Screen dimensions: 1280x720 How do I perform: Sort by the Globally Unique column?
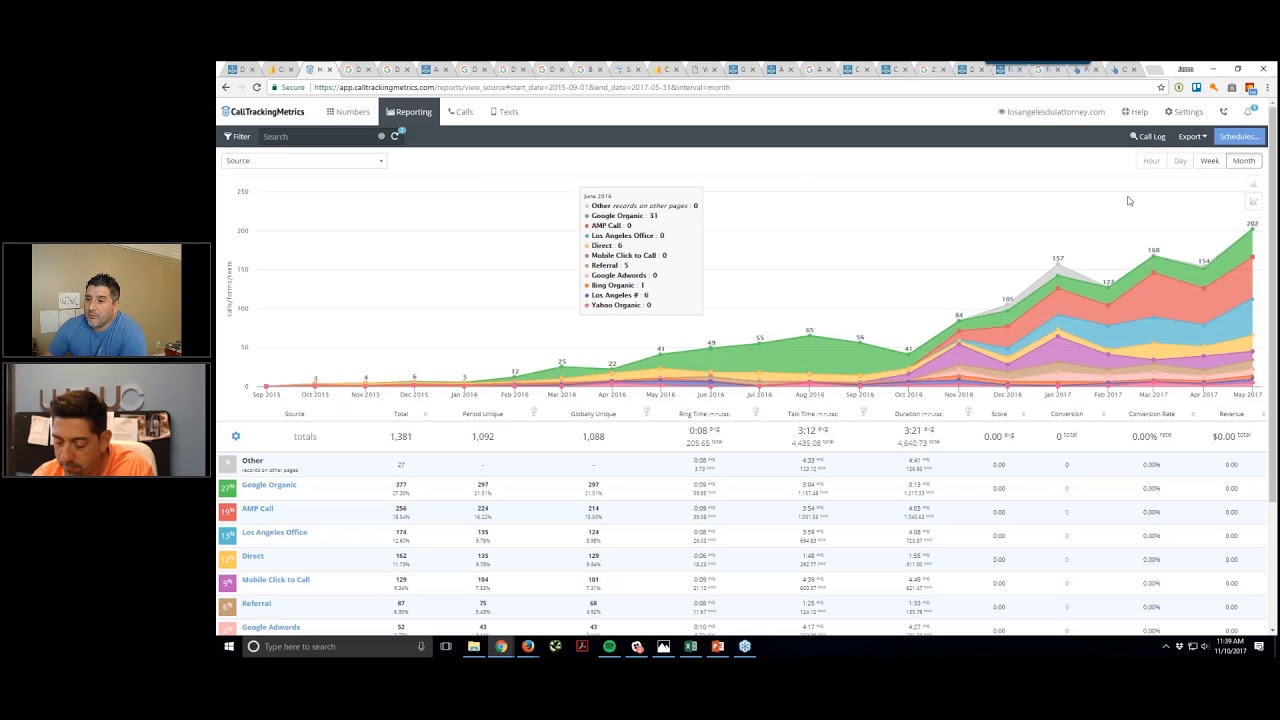click(593, 414)
